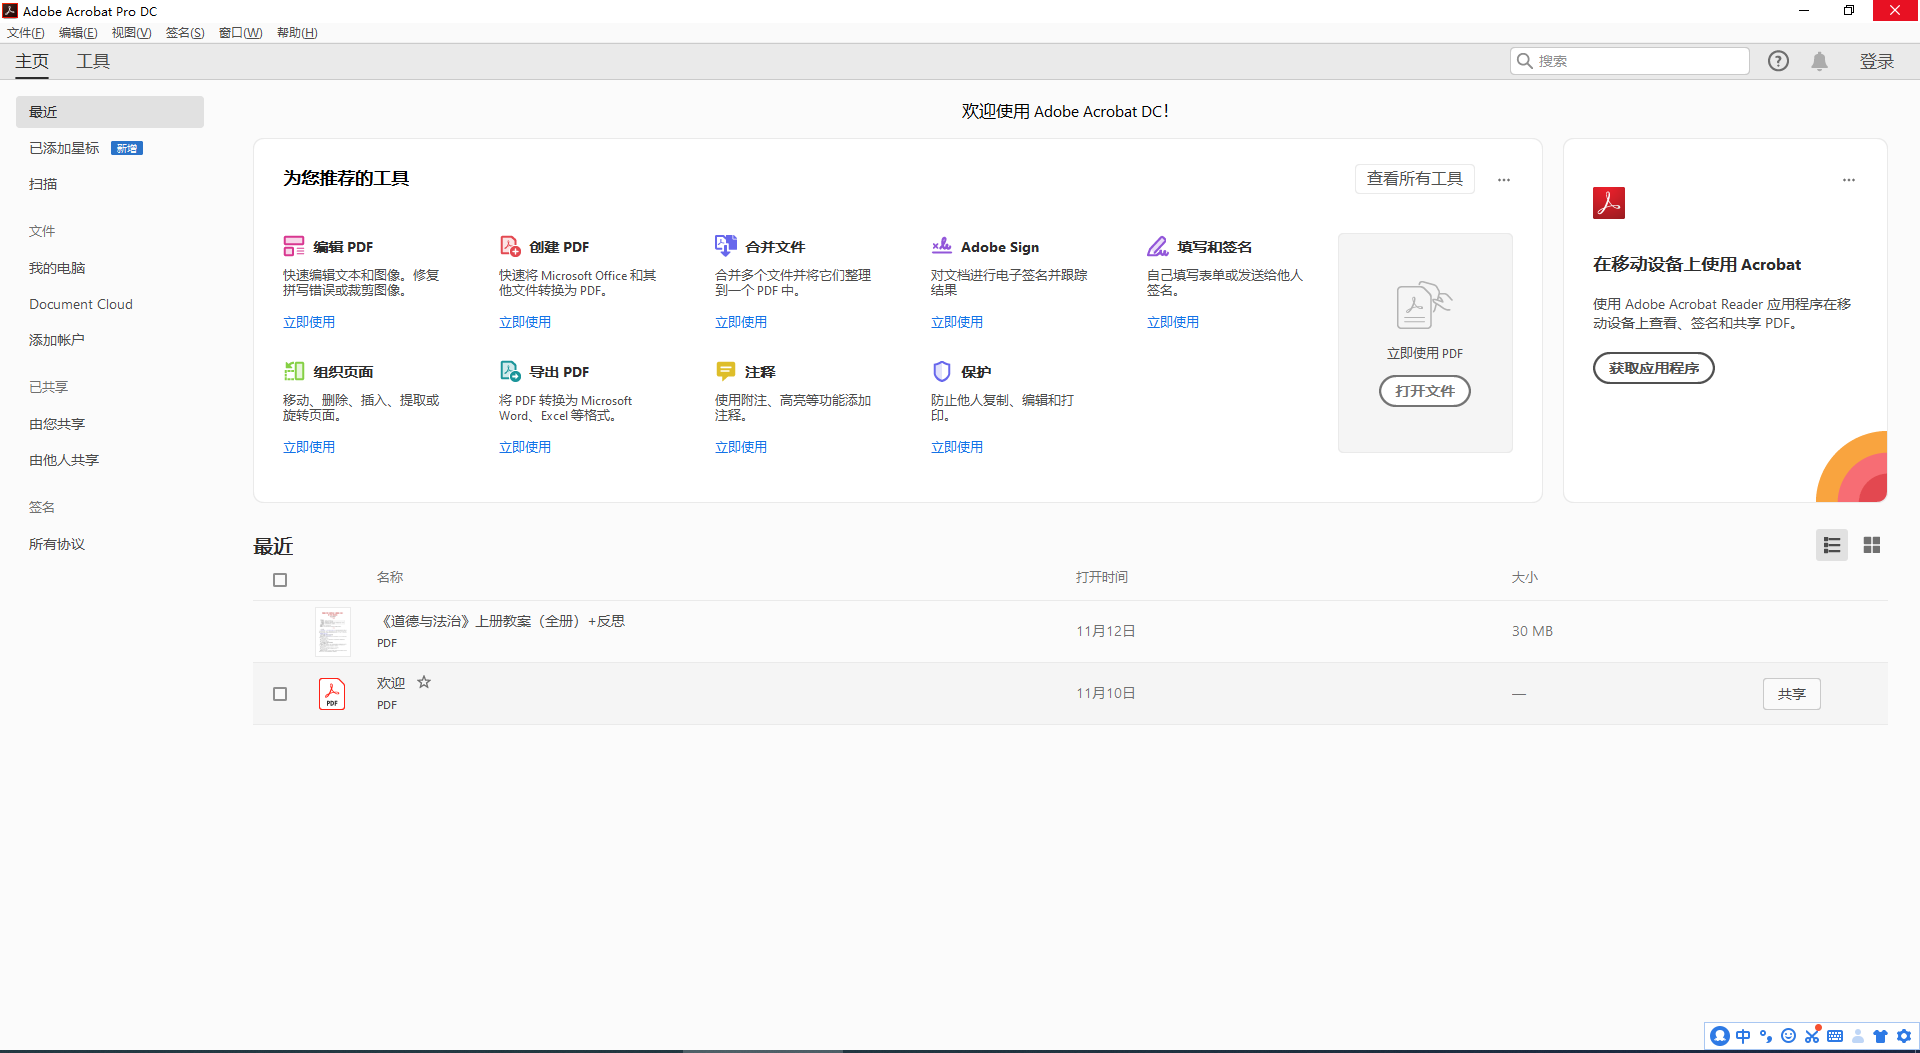Click the Organize Pages (组织页面) icon

294,371
